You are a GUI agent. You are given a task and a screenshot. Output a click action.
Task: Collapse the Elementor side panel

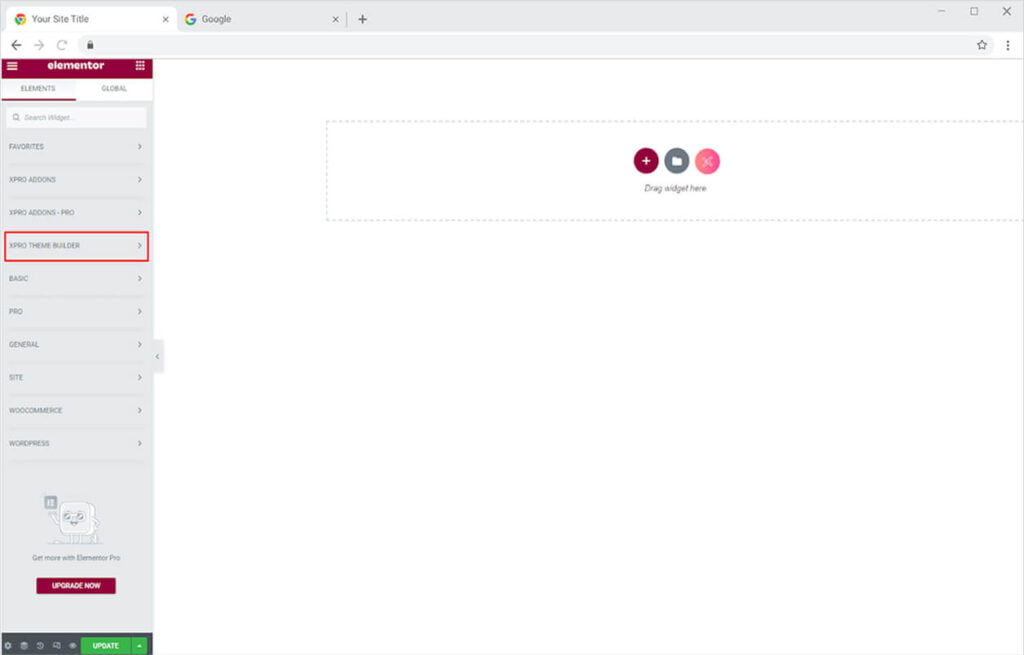point(157,356)
